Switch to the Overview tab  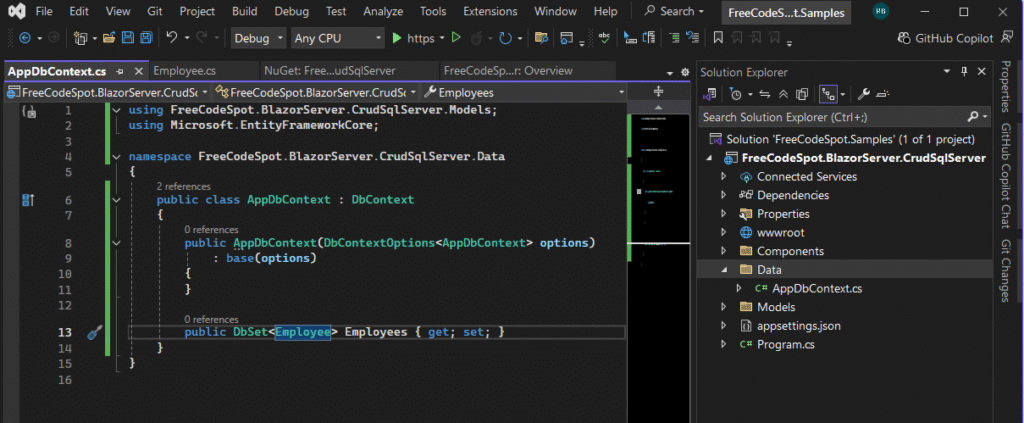pos(507,70)
